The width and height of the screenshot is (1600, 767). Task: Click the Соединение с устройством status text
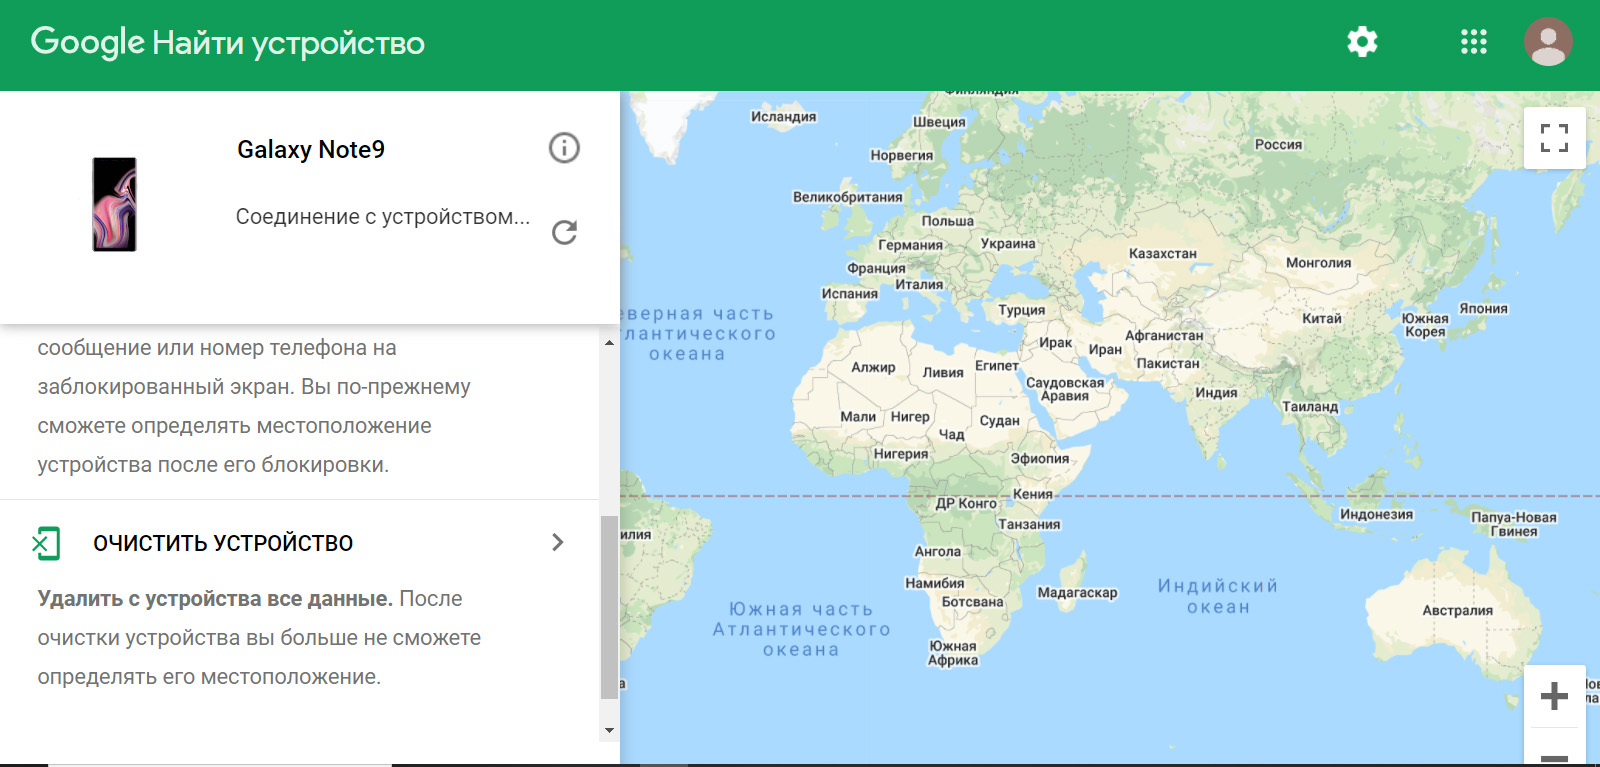pyautogui.click(x=383, y=217)
